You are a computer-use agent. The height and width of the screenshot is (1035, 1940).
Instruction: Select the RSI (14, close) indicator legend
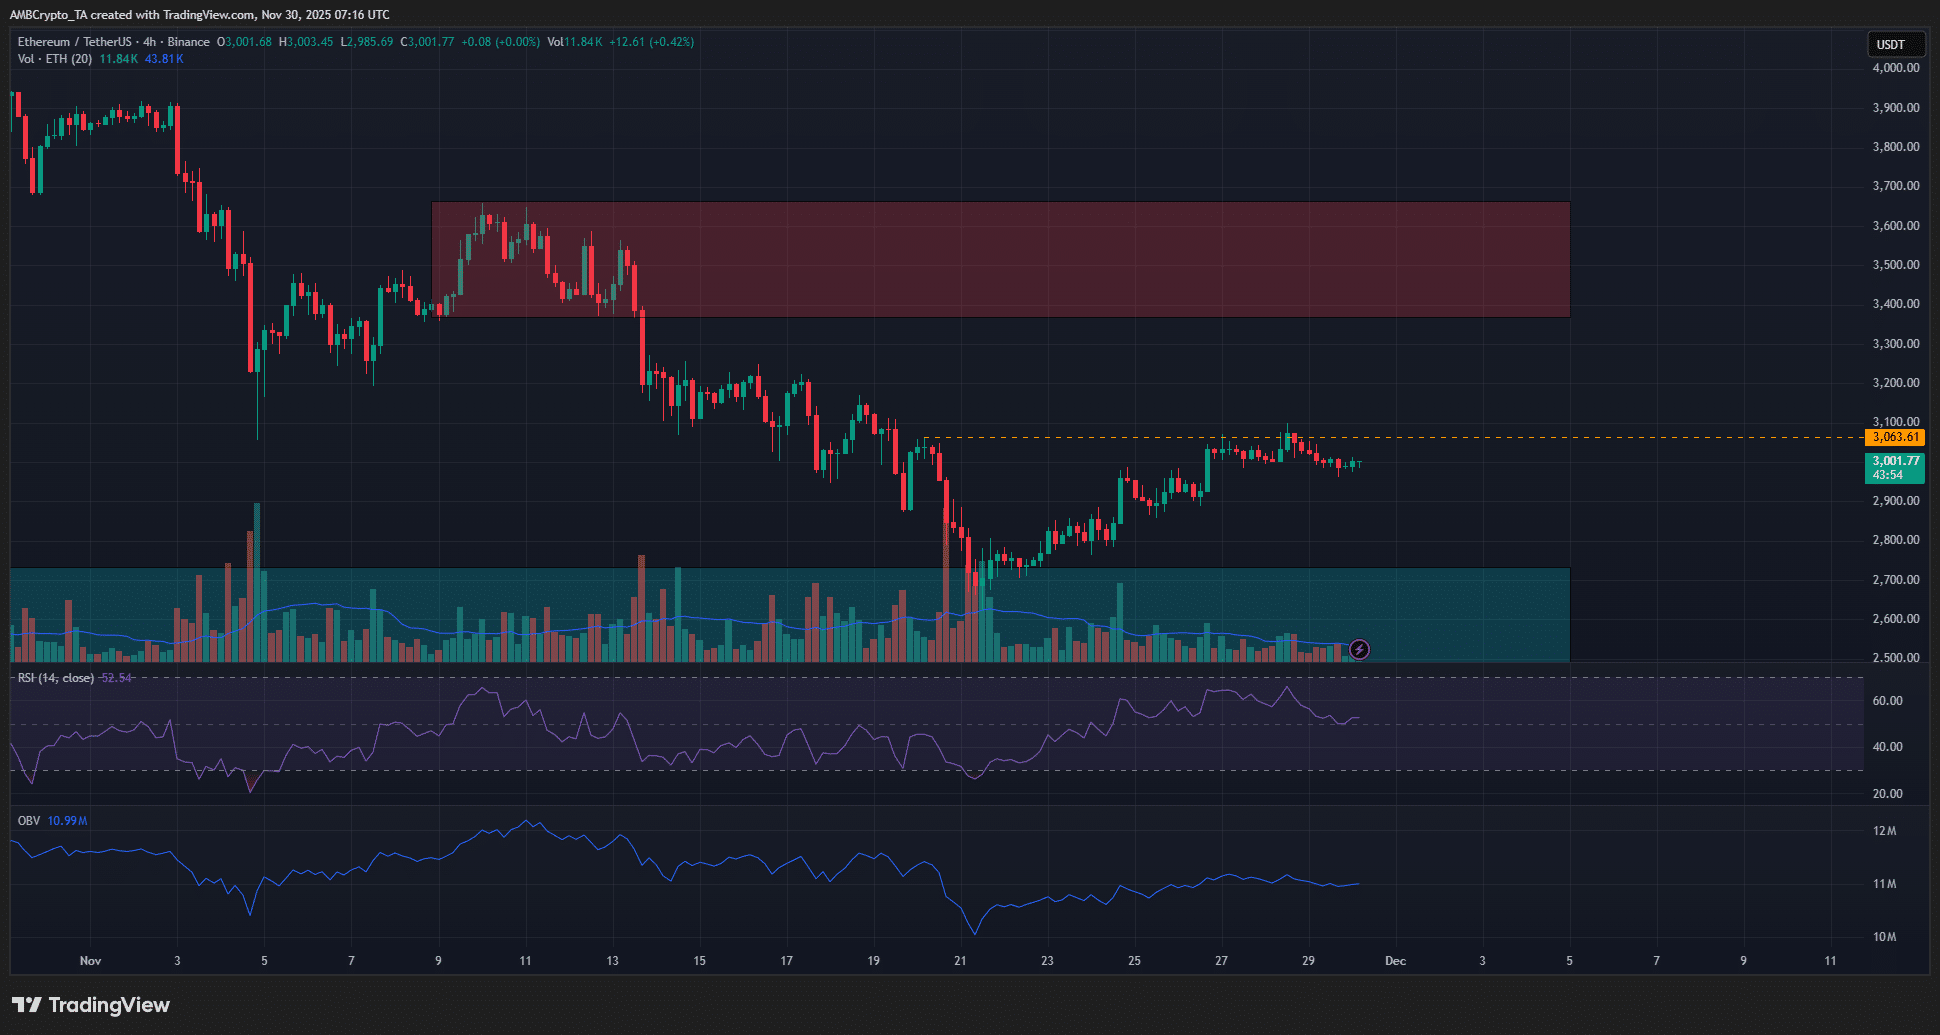(x=56, y=678)
